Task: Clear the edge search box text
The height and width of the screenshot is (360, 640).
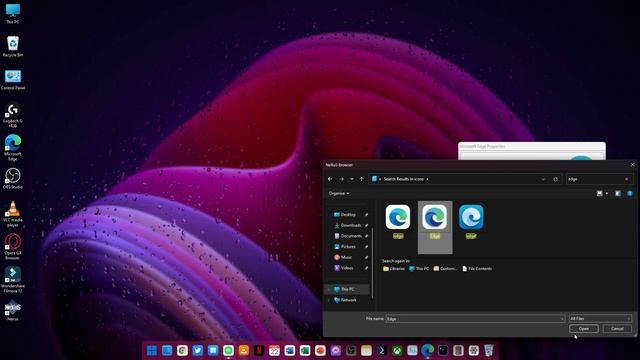Action: [x=627, y=179]
